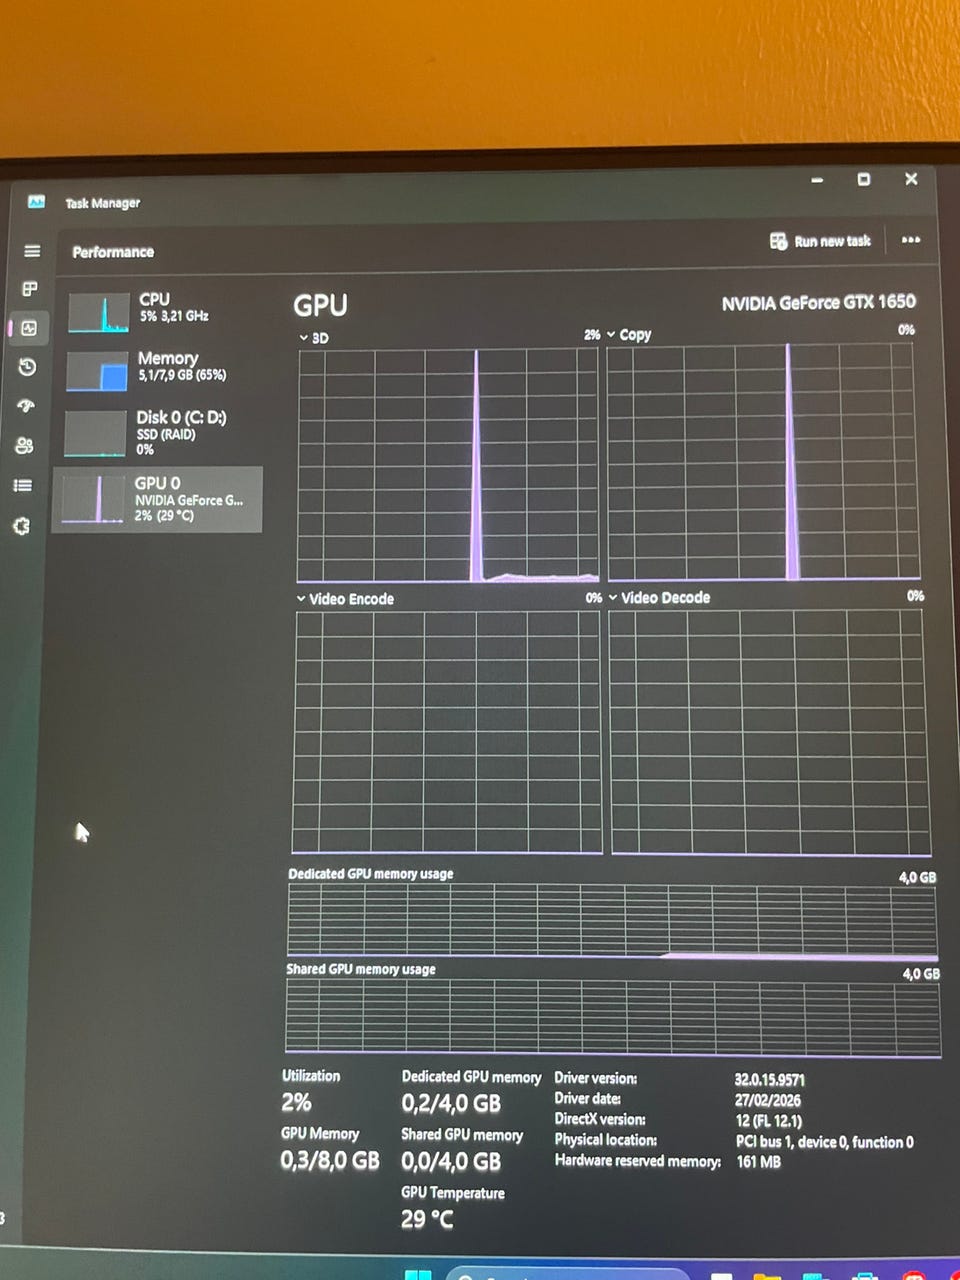
Task: Click the GPU Memory 0,3/8,0 GB value
Action: click(x=330, y=1161)
